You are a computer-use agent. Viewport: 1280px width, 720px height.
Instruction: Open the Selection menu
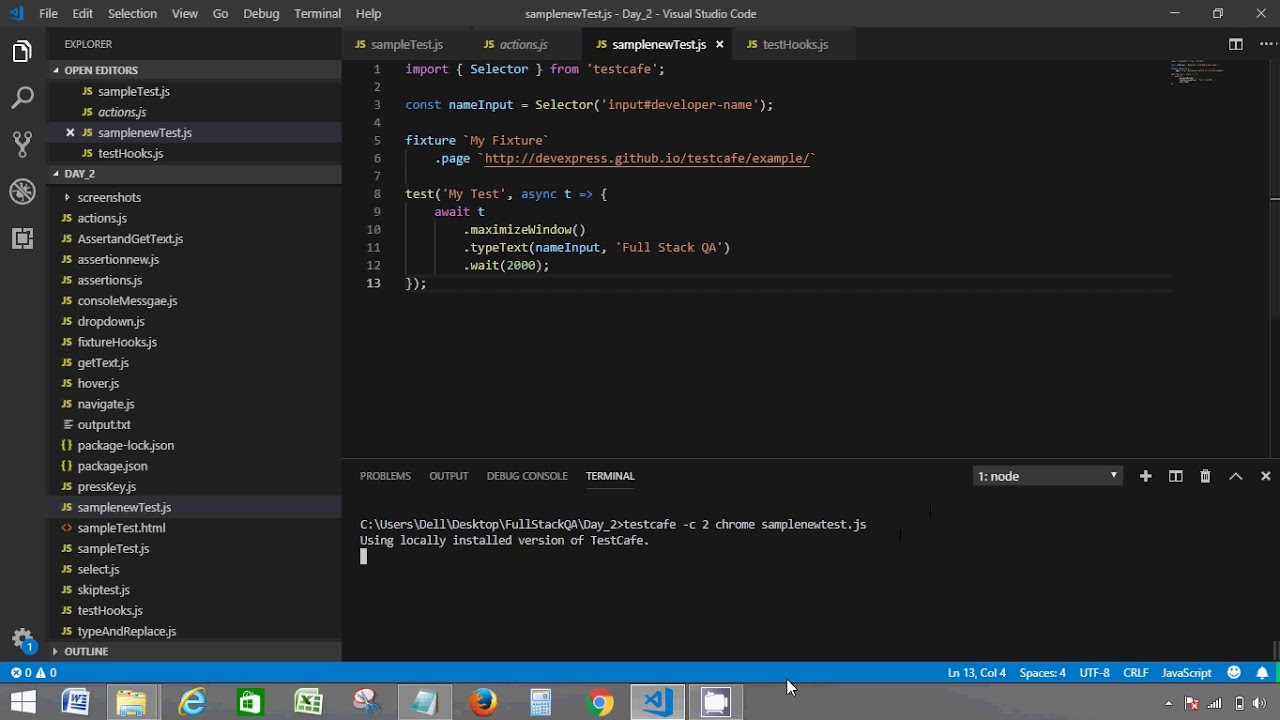[132, 13]
